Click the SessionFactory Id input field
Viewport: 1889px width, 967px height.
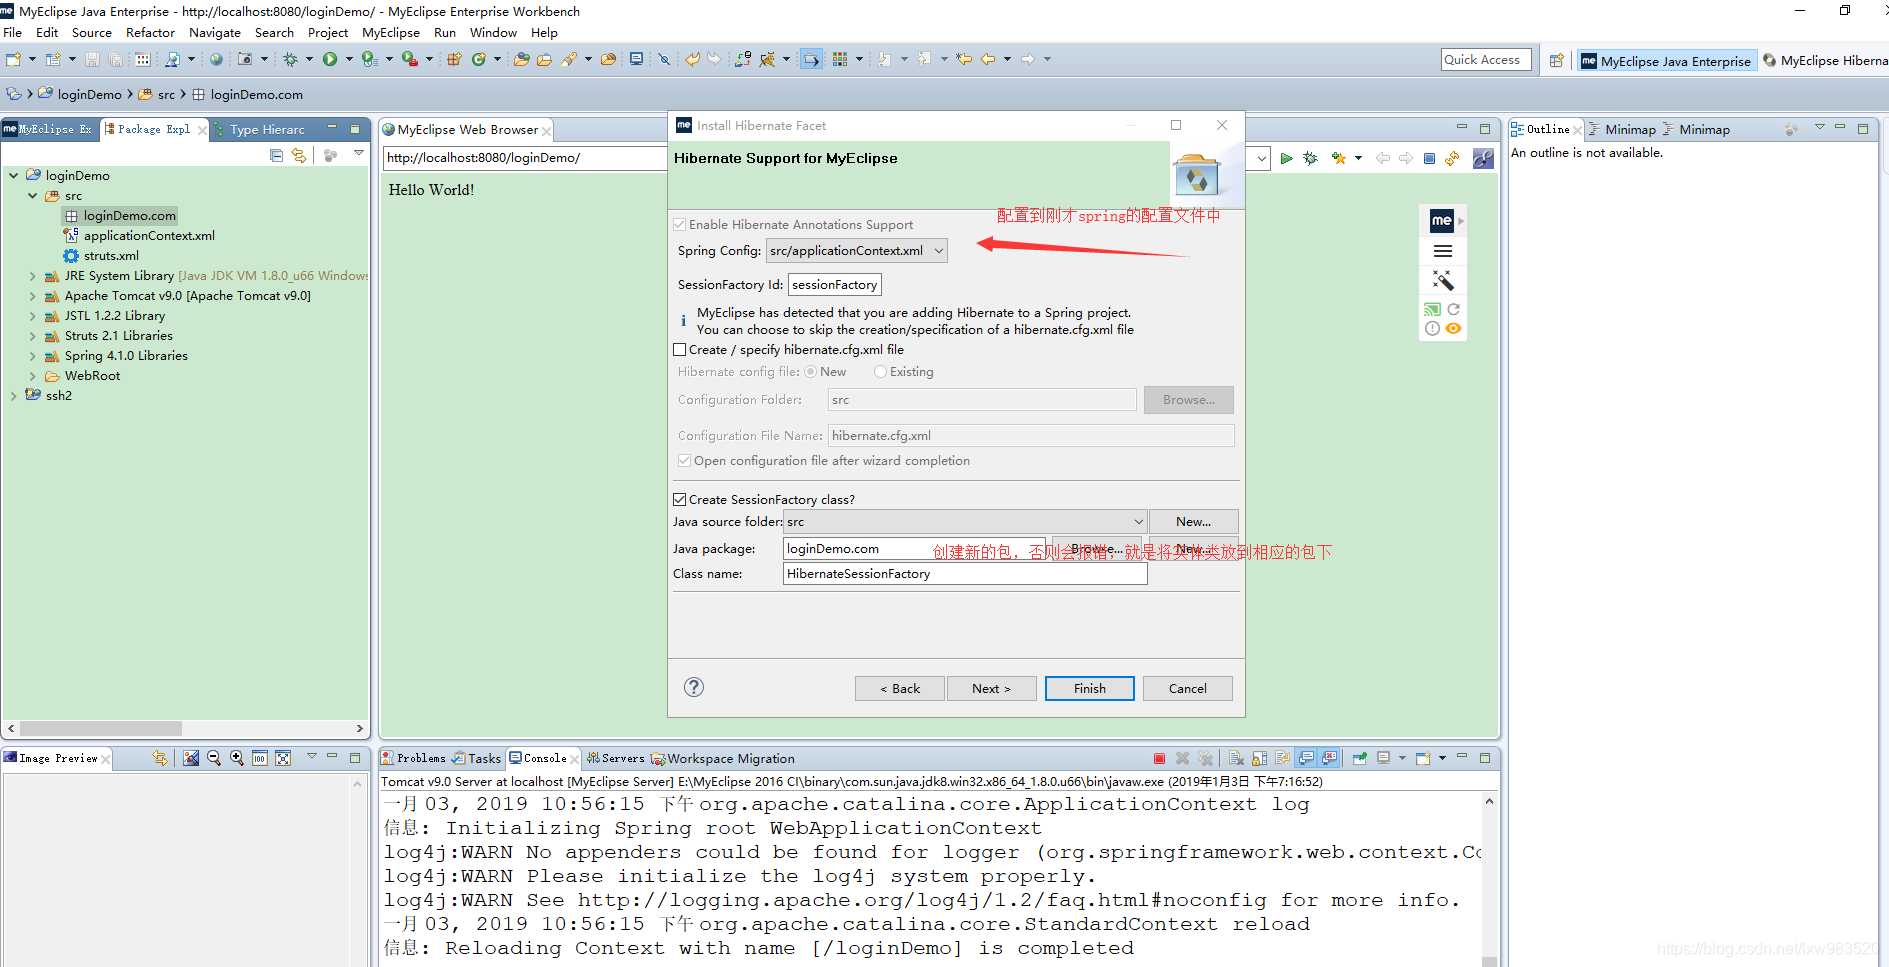[x=834, y=285]
